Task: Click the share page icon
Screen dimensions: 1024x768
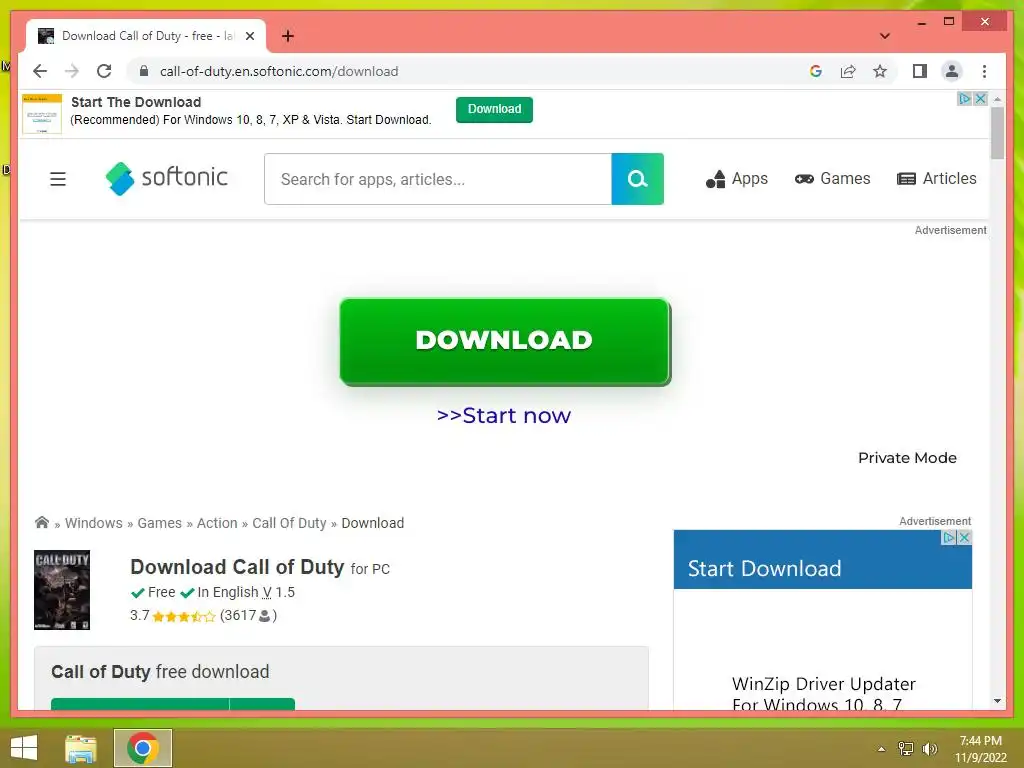Action: (848, 71)
